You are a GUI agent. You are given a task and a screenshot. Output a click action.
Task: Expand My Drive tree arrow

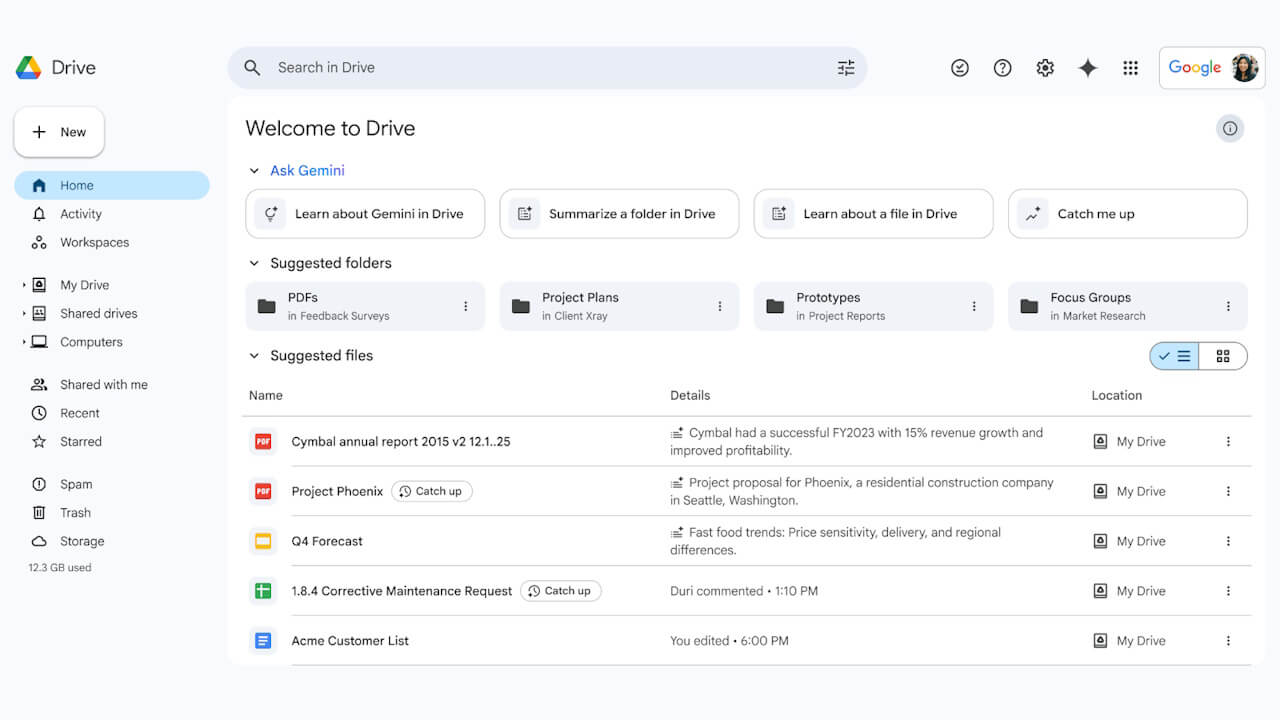(x=24, y=285)
